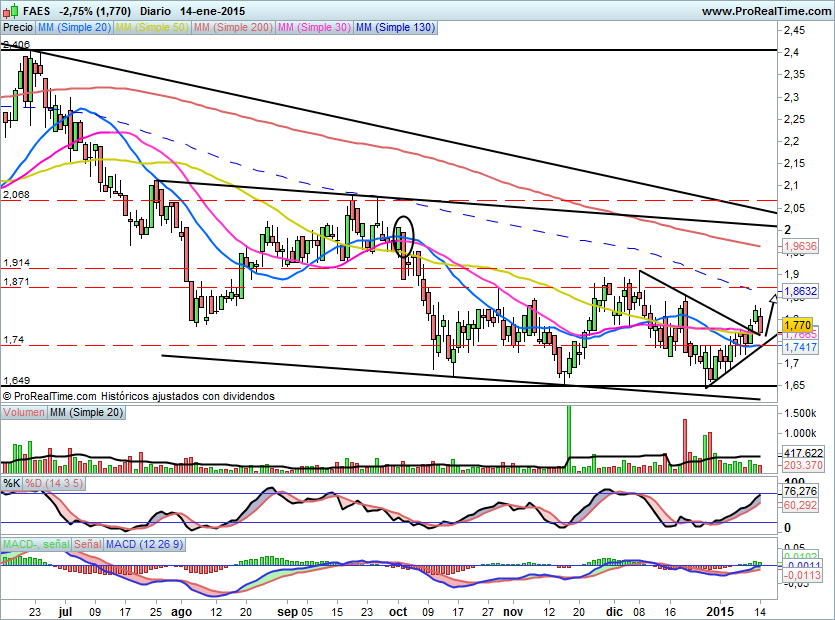Click the black ellipse annotation in October

[403, 236]
